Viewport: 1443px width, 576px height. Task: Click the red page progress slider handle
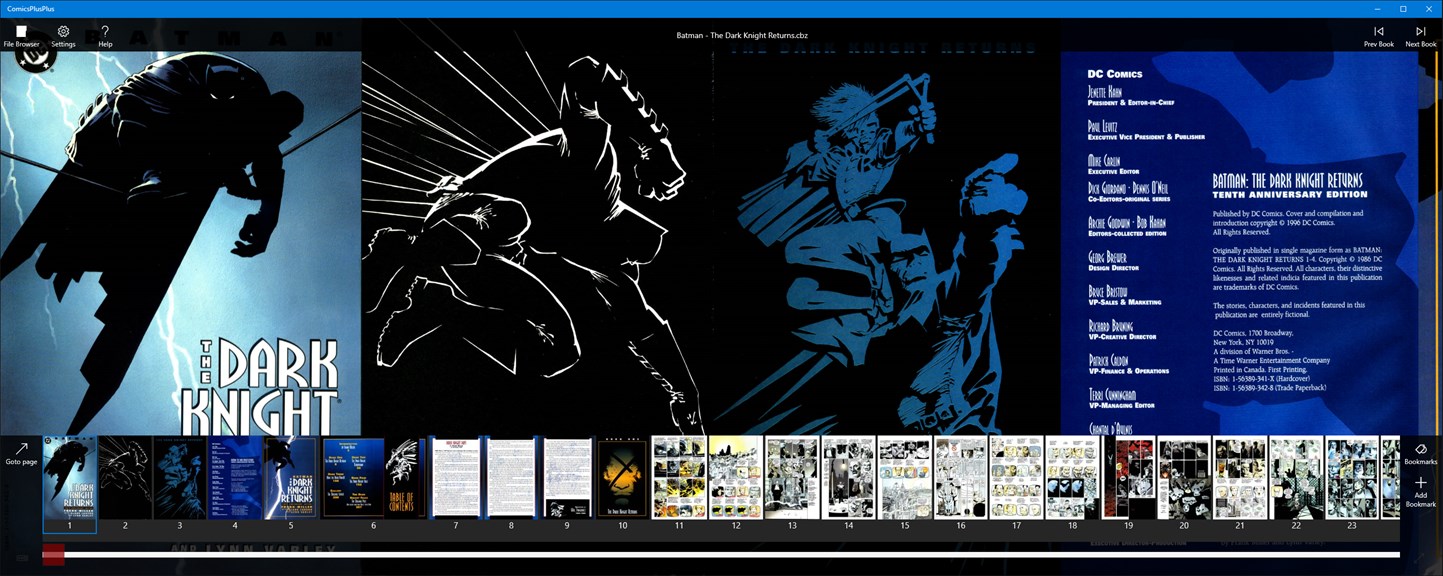coord(53,554)
